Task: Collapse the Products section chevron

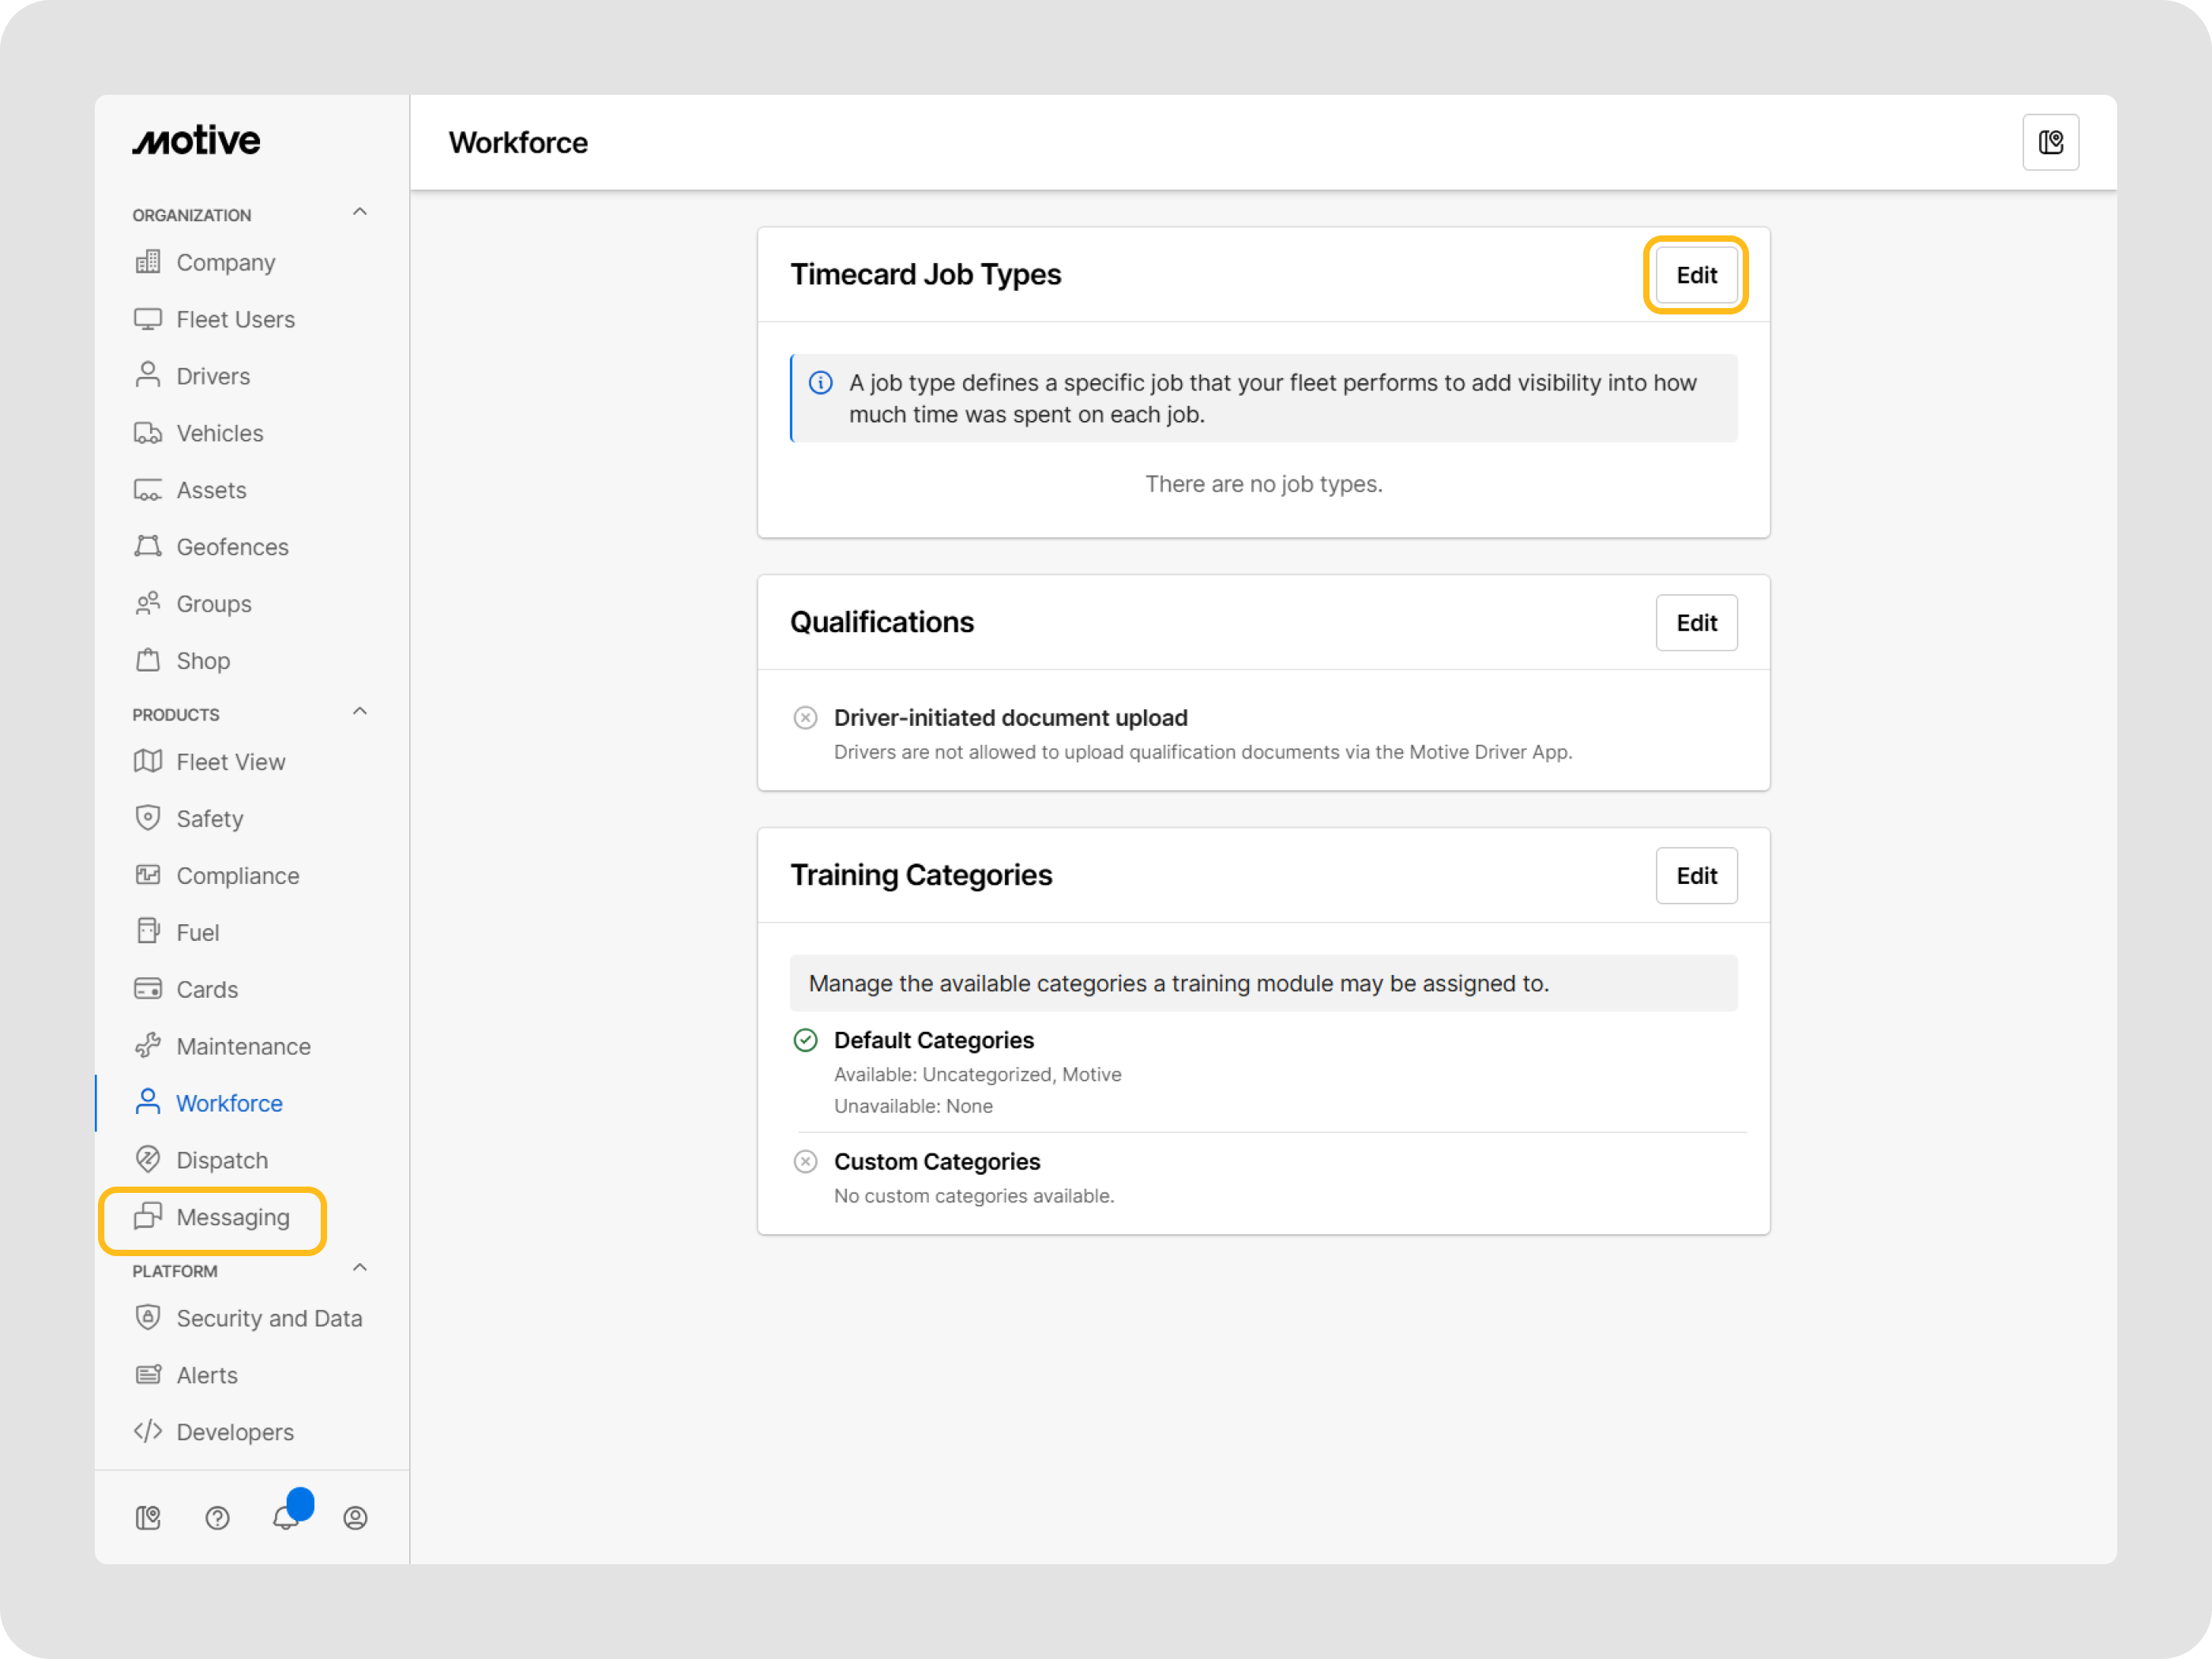Action: pos(360,712)
